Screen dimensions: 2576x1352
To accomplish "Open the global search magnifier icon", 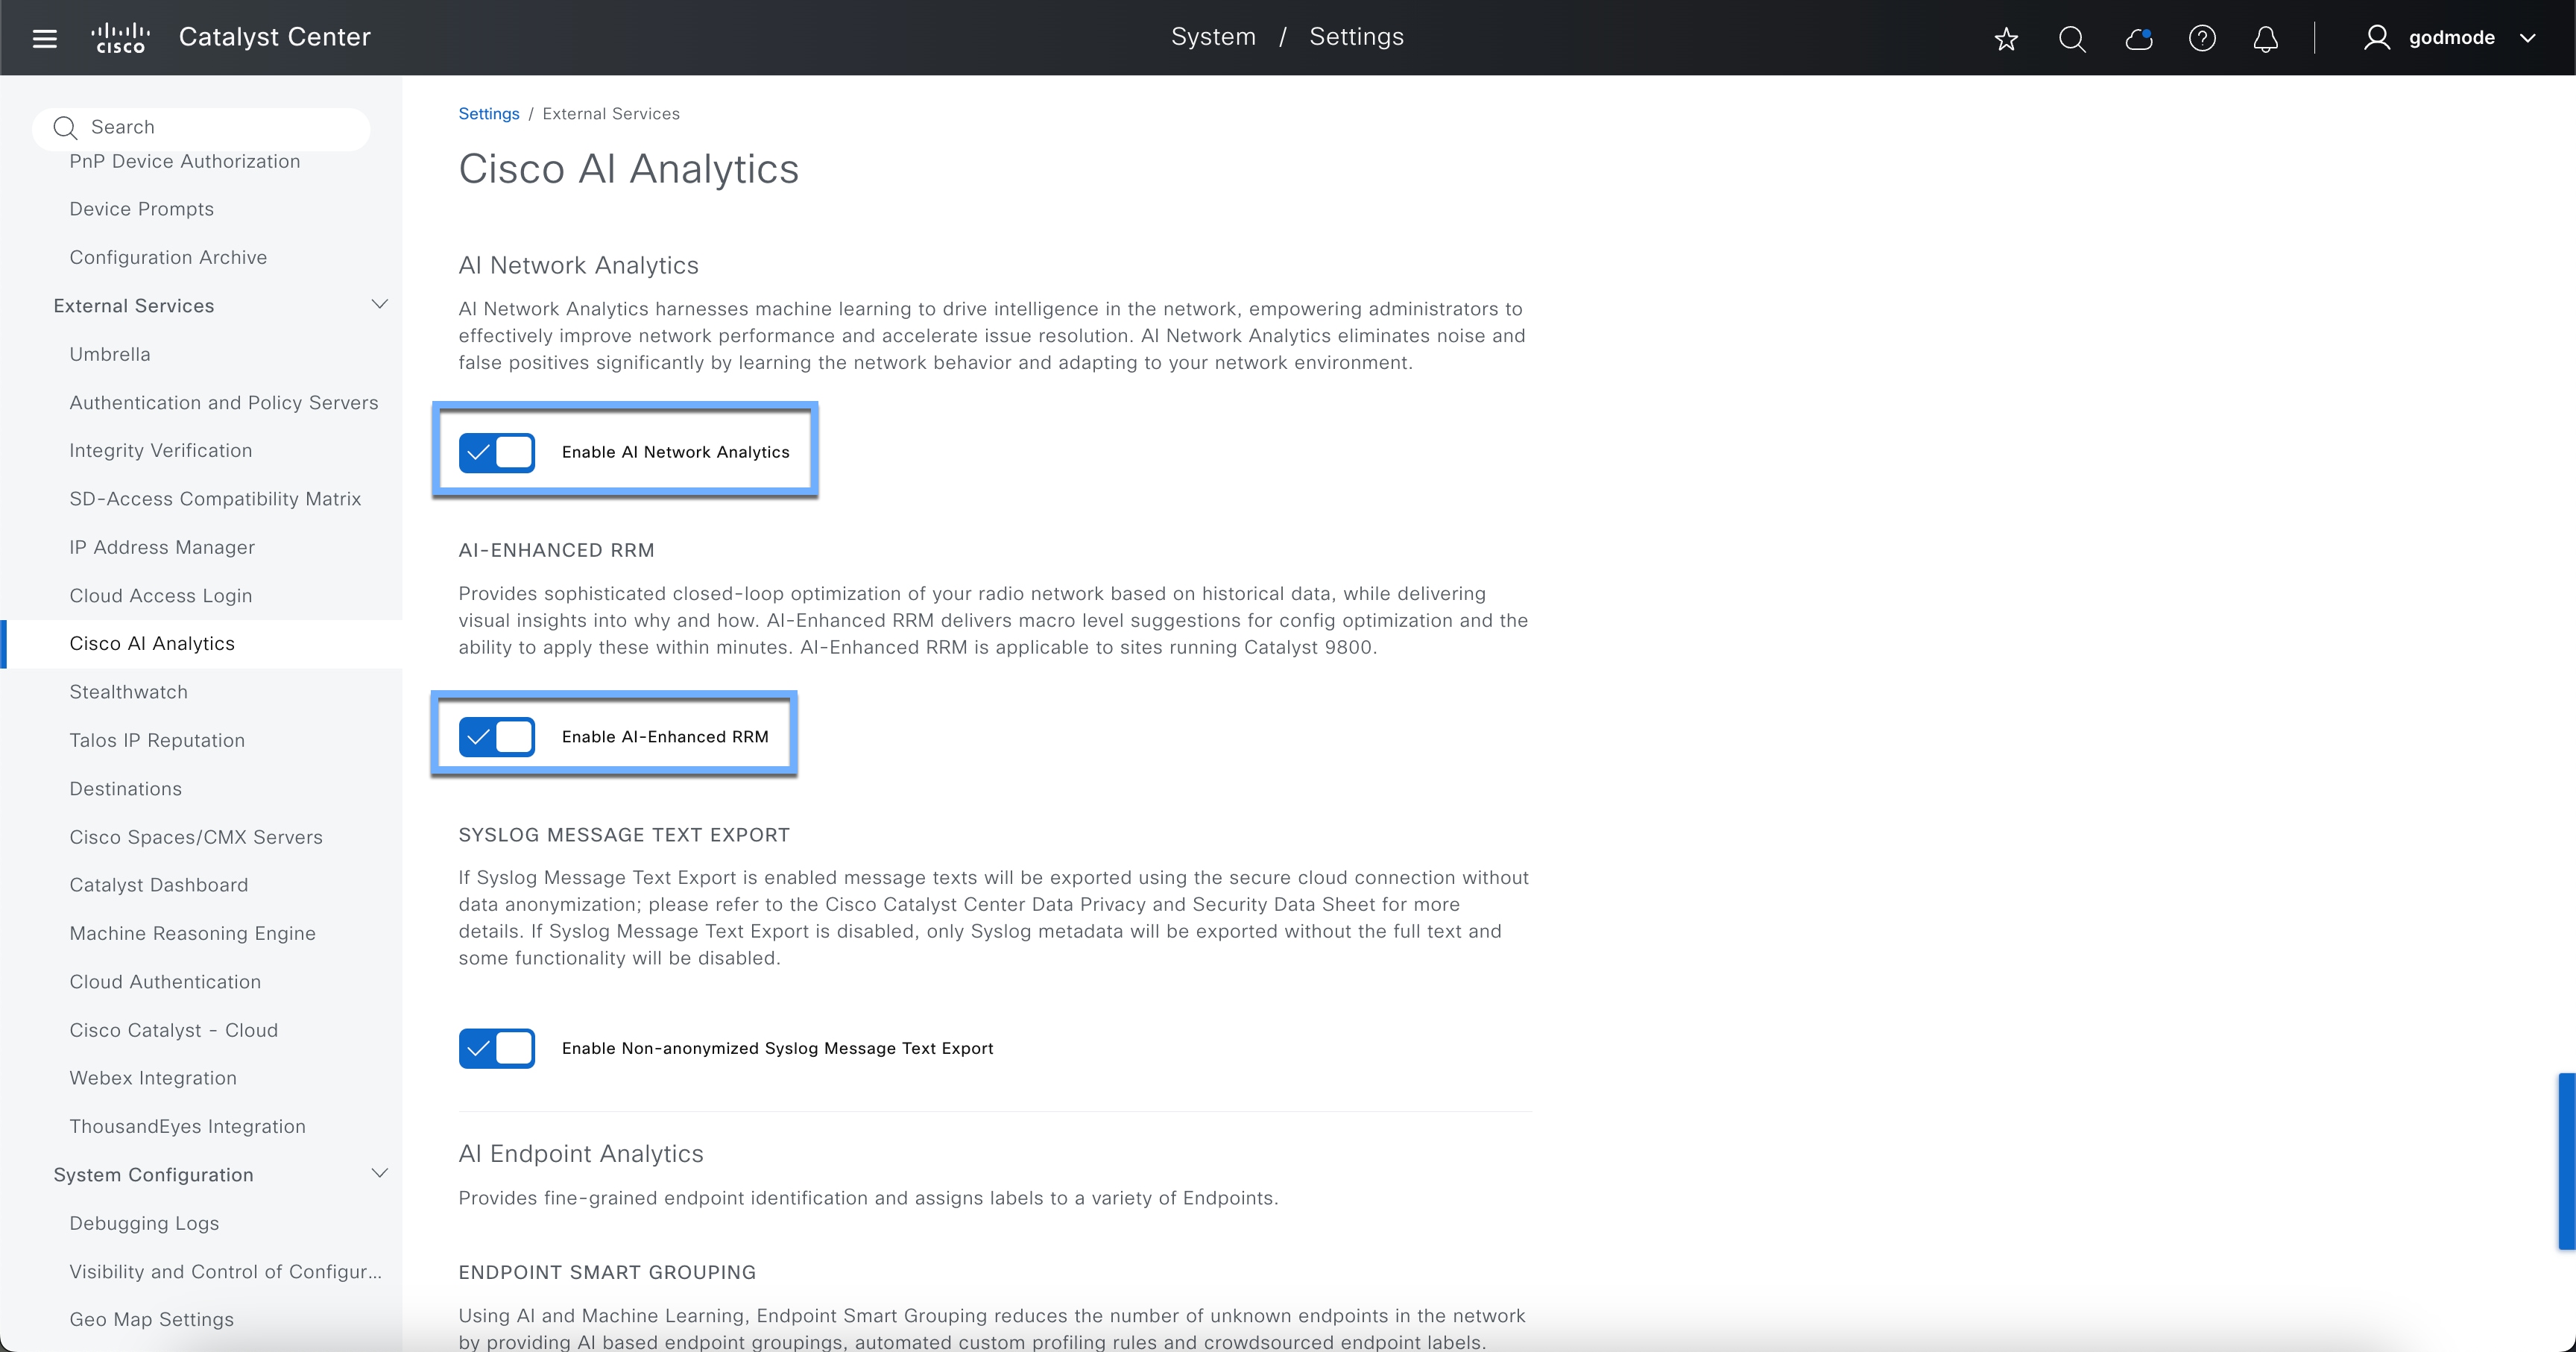I will 2072,39.
